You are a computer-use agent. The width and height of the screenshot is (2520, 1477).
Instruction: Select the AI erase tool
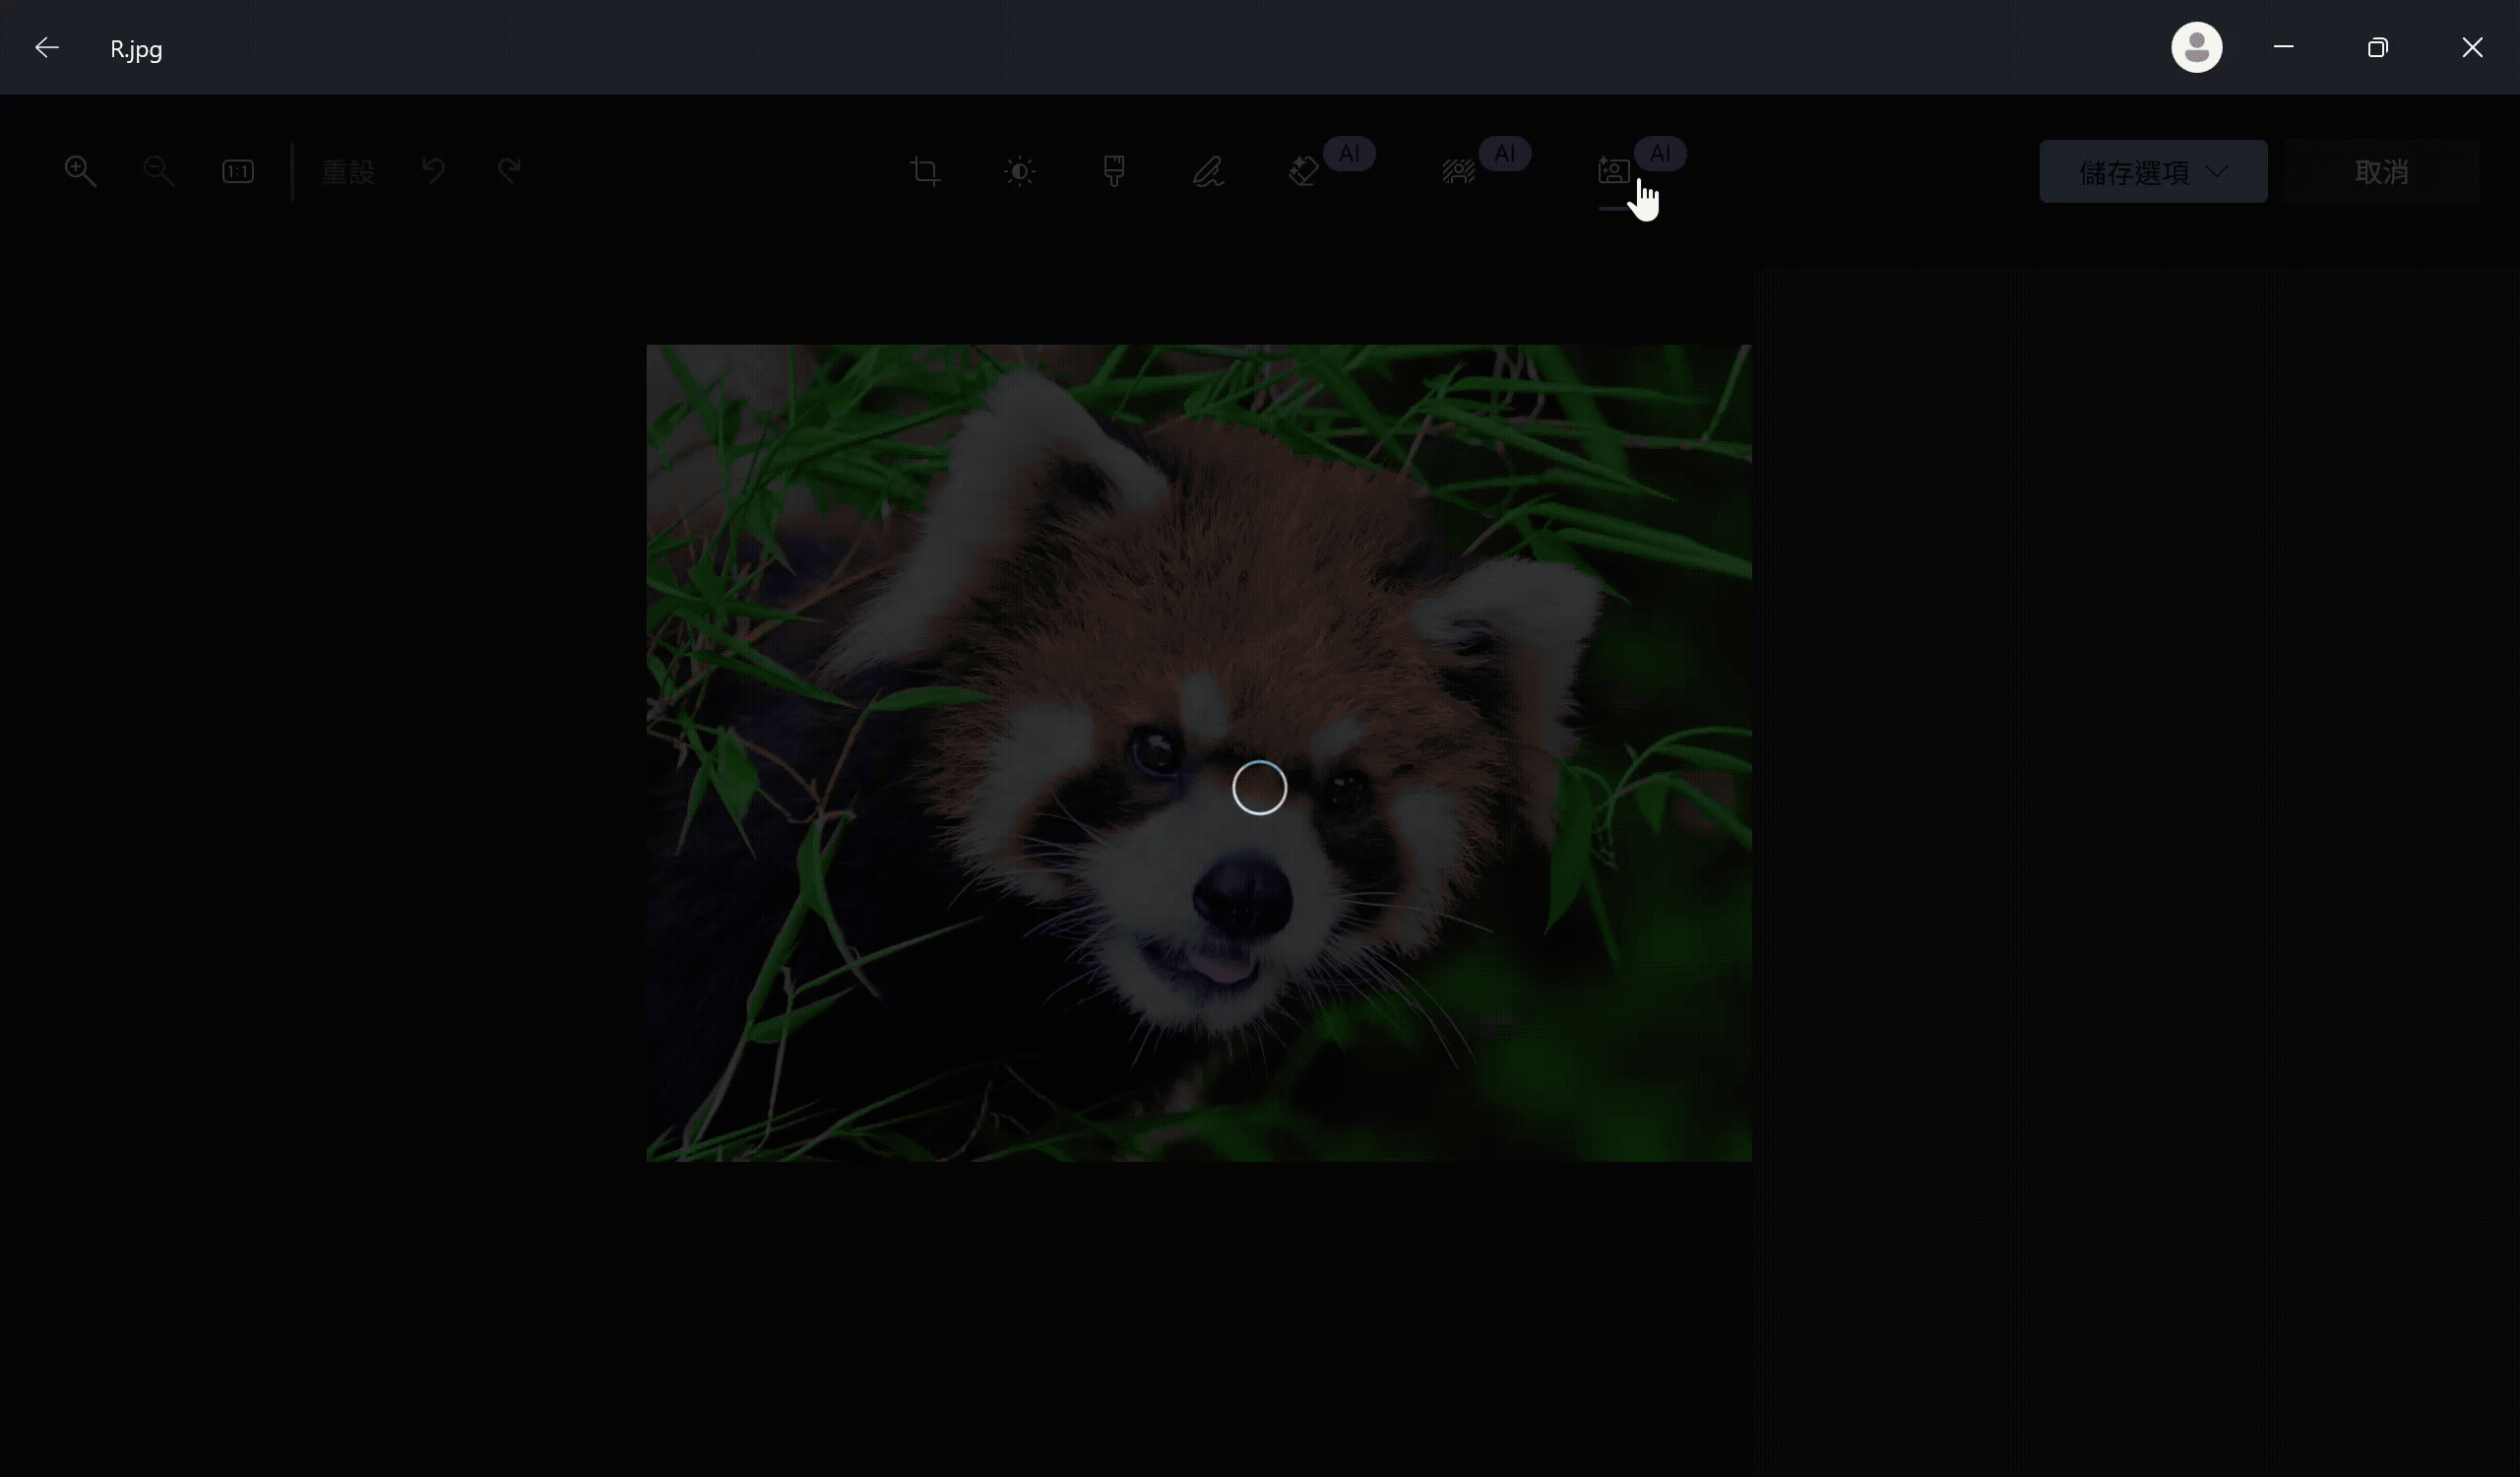[1304, 171]
